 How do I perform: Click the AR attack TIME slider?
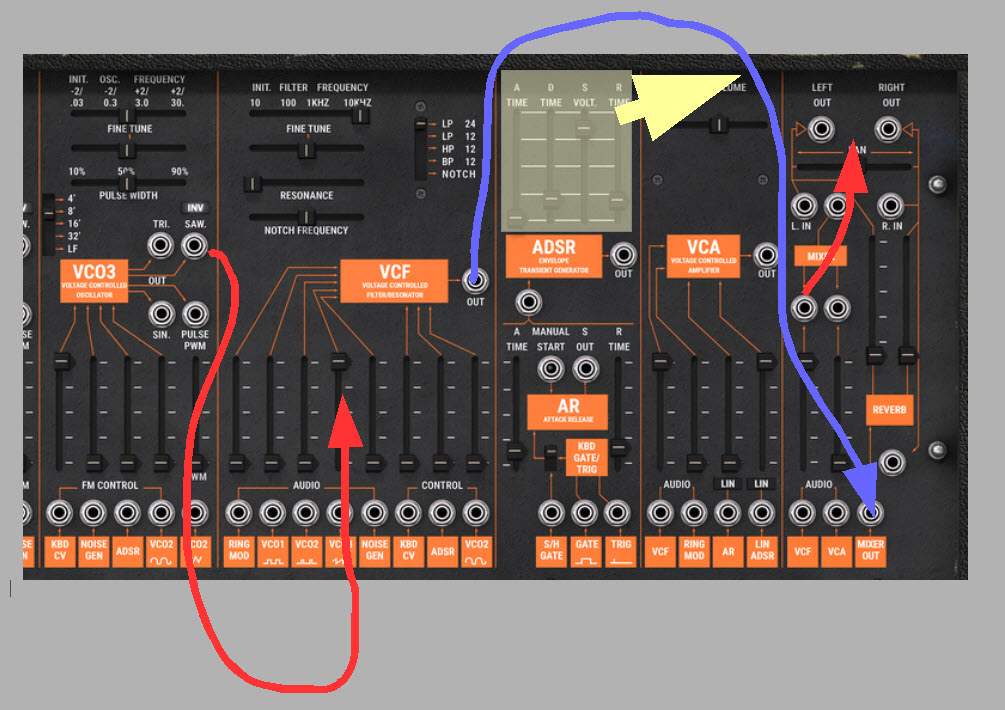coord(515,413)
